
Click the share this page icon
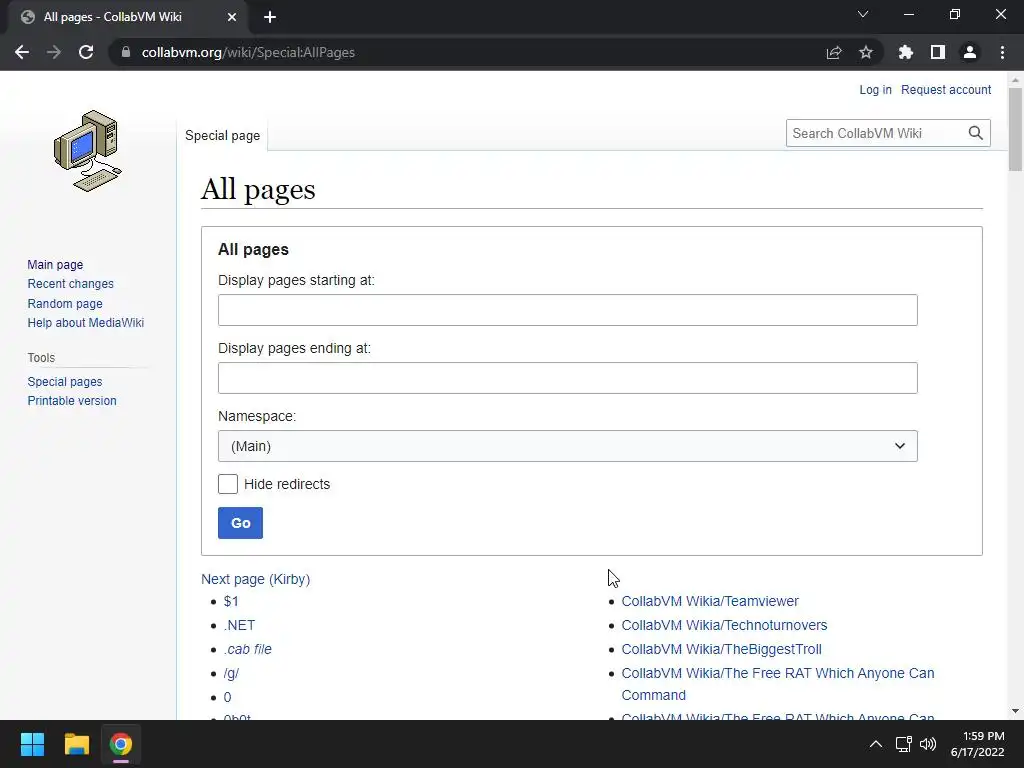click(834, 52)
